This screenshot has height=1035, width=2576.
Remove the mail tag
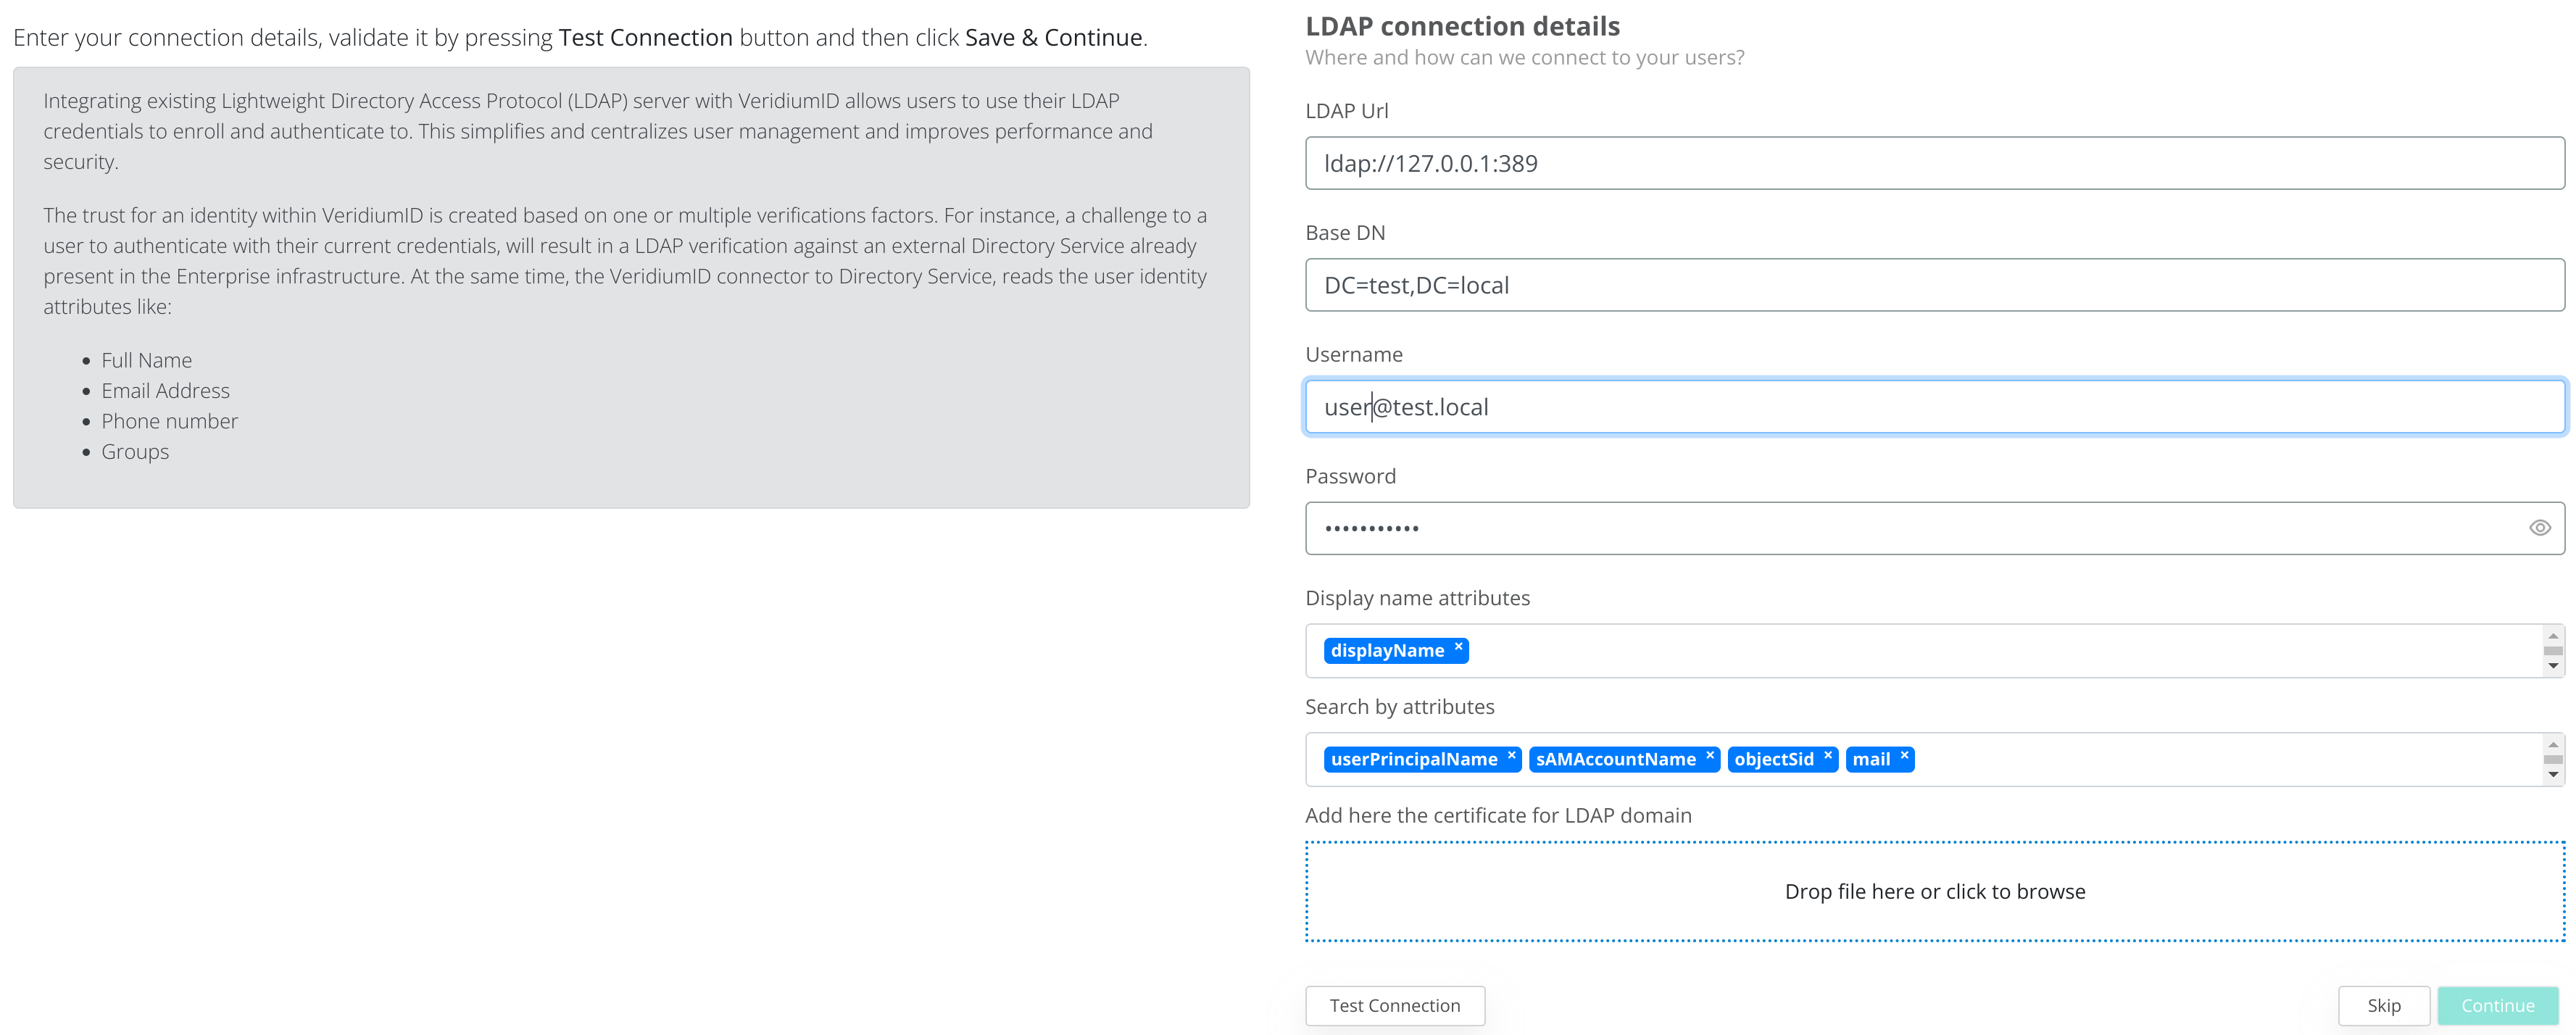pyautogui.click(x=1904, y=756)
